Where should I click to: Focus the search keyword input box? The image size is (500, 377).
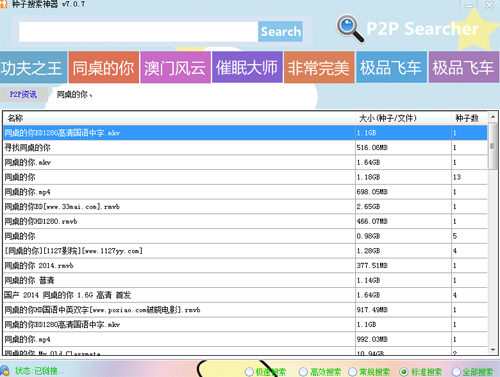[x=138, y=32]
